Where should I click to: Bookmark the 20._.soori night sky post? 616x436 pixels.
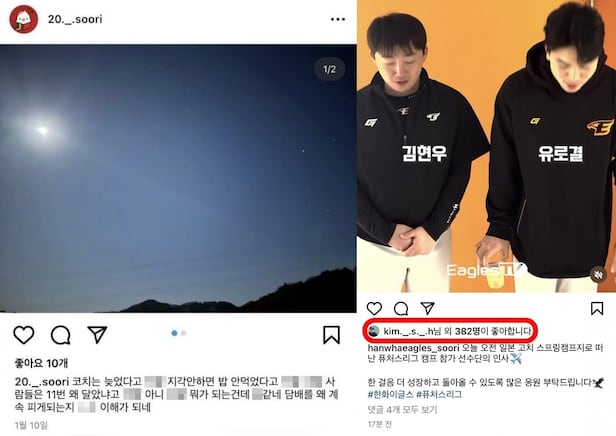(x=332, y=335)
